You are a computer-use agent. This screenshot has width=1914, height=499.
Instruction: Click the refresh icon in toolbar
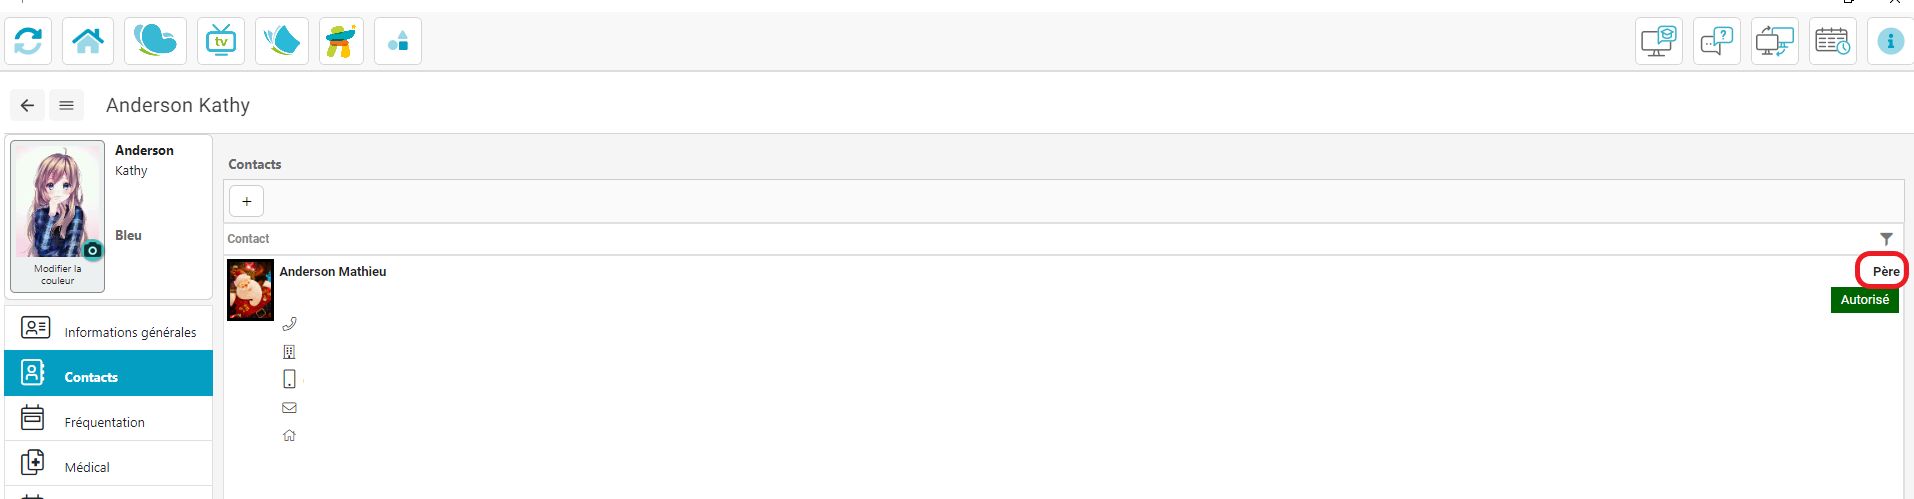(28, 41)
